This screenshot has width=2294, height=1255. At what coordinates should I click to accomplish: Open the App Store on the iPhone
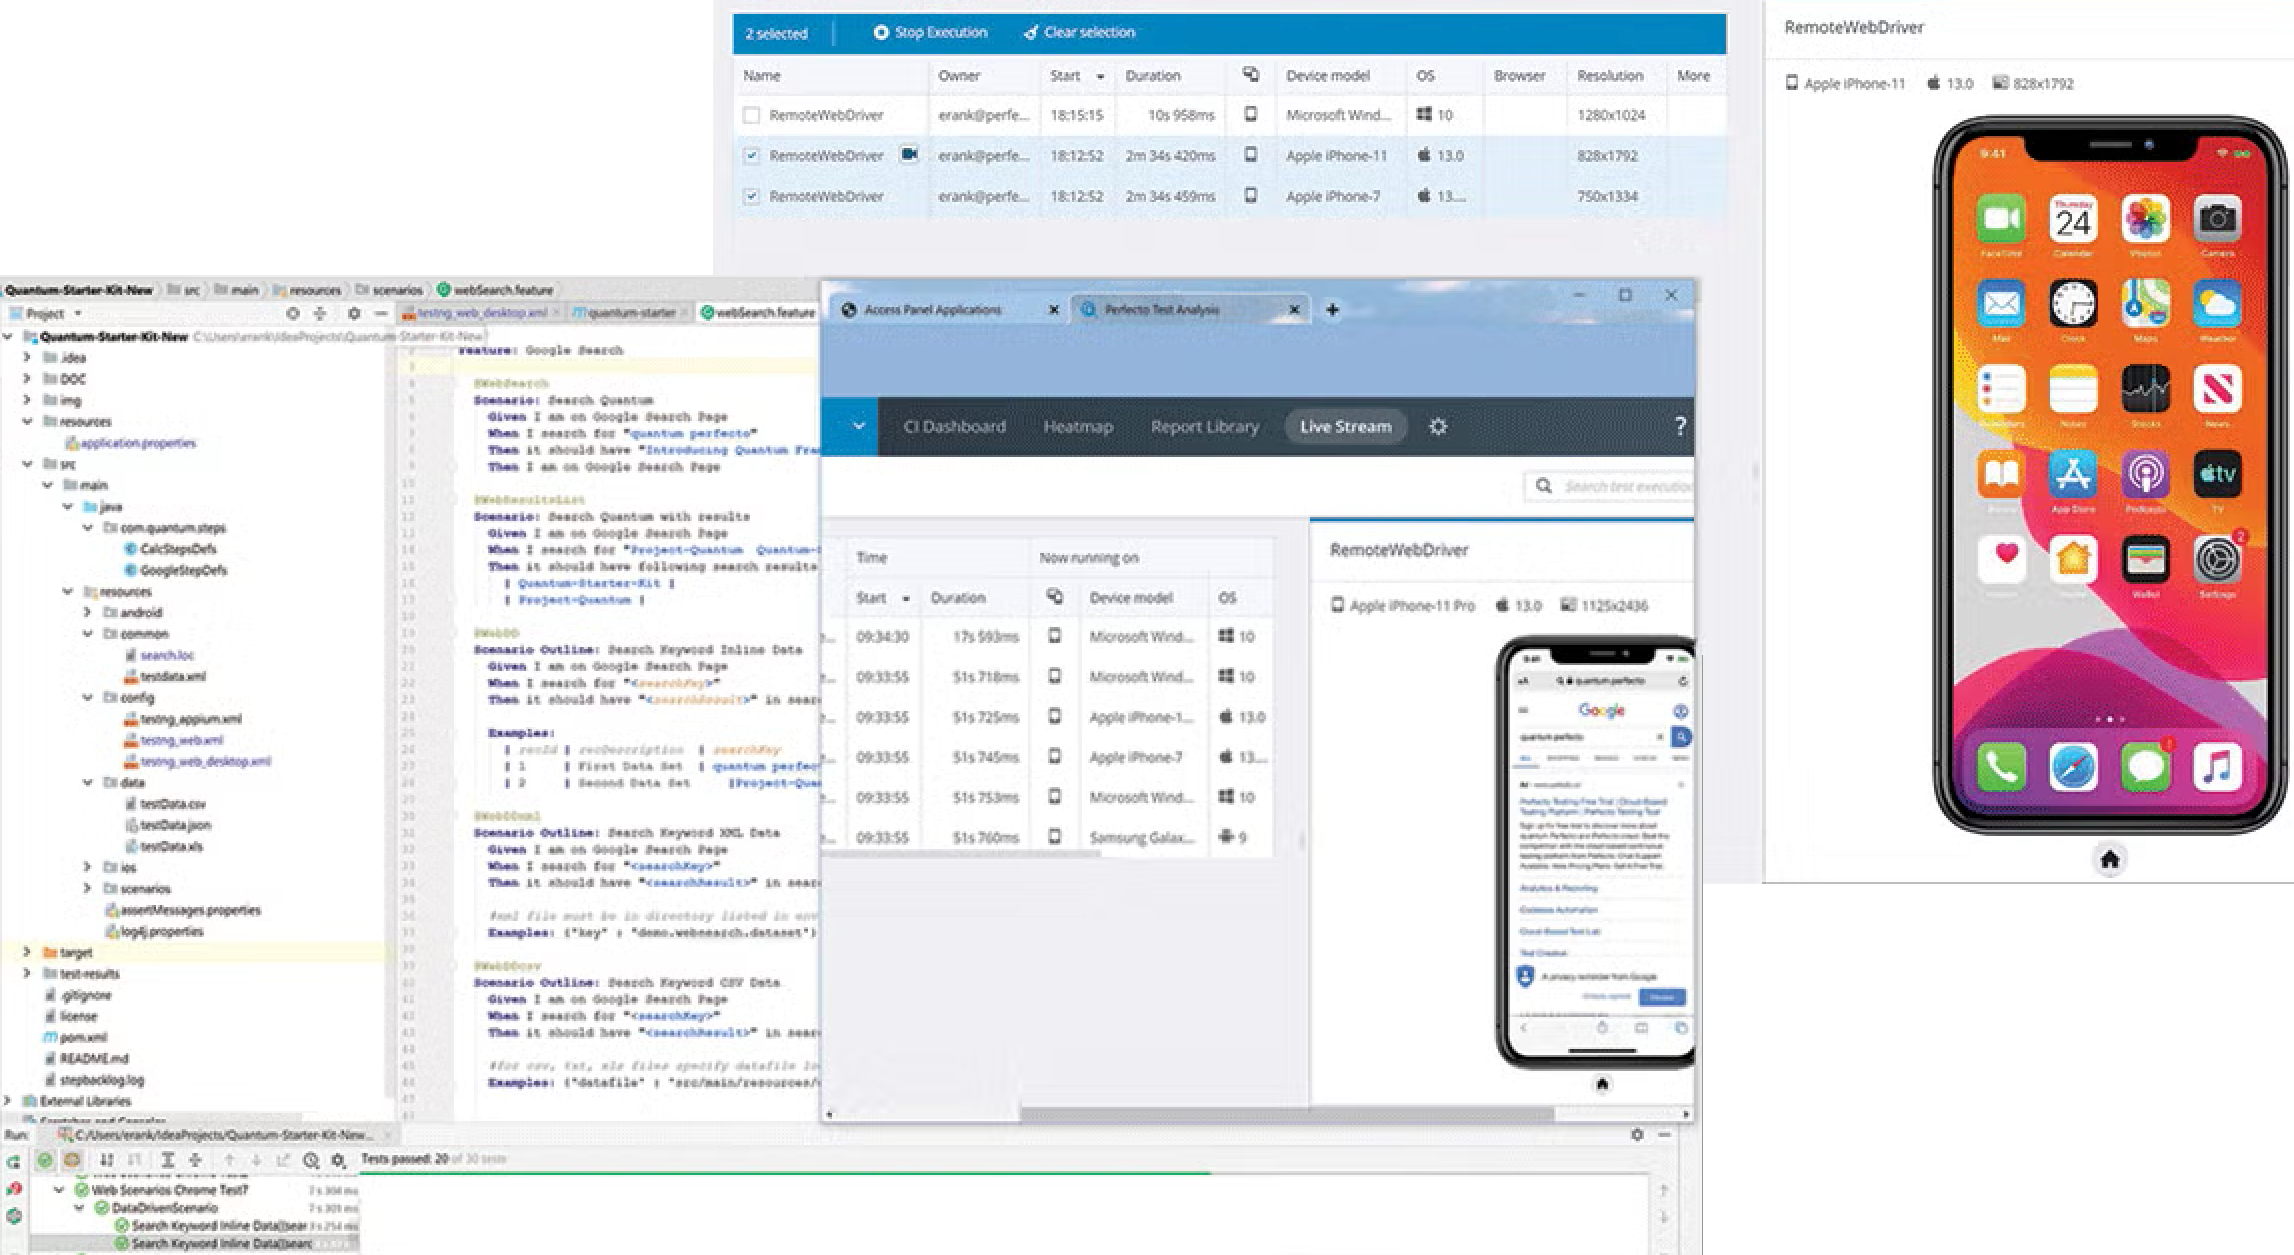coord(2073,474)
